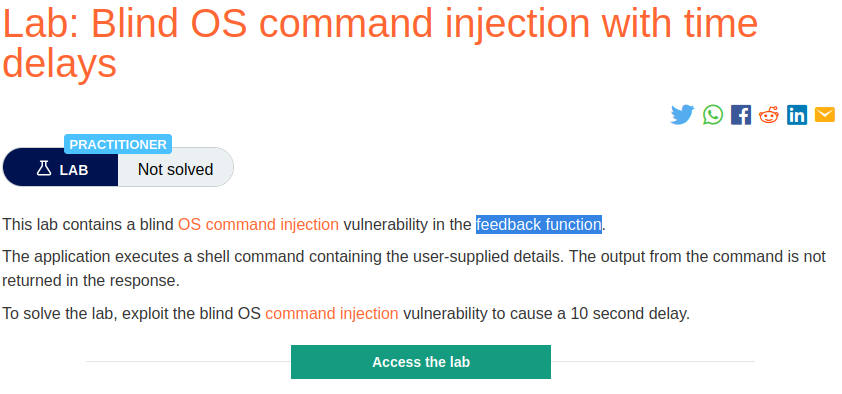This screenshot has height=394, width=842.
Task: Click the highlighted feedback function text
Action: click(x=539, y=224)
